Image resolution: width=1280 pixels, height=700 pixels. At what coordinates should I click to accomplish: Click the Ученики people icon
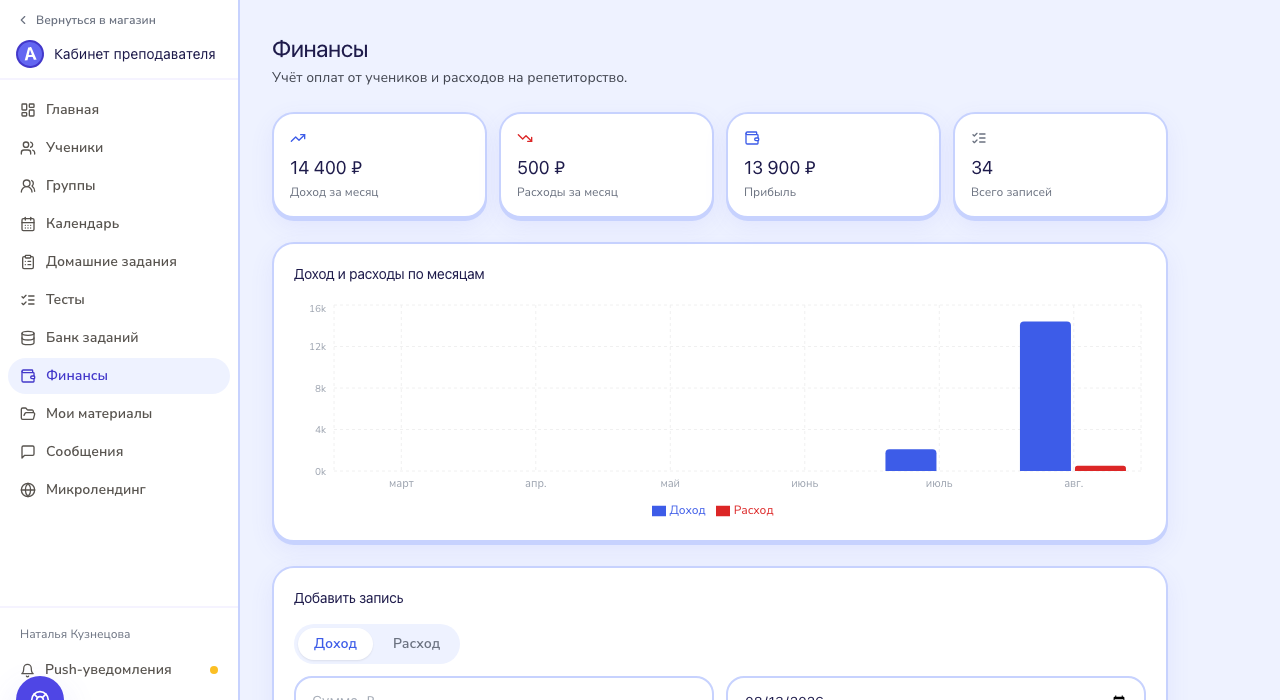point(28,148)
